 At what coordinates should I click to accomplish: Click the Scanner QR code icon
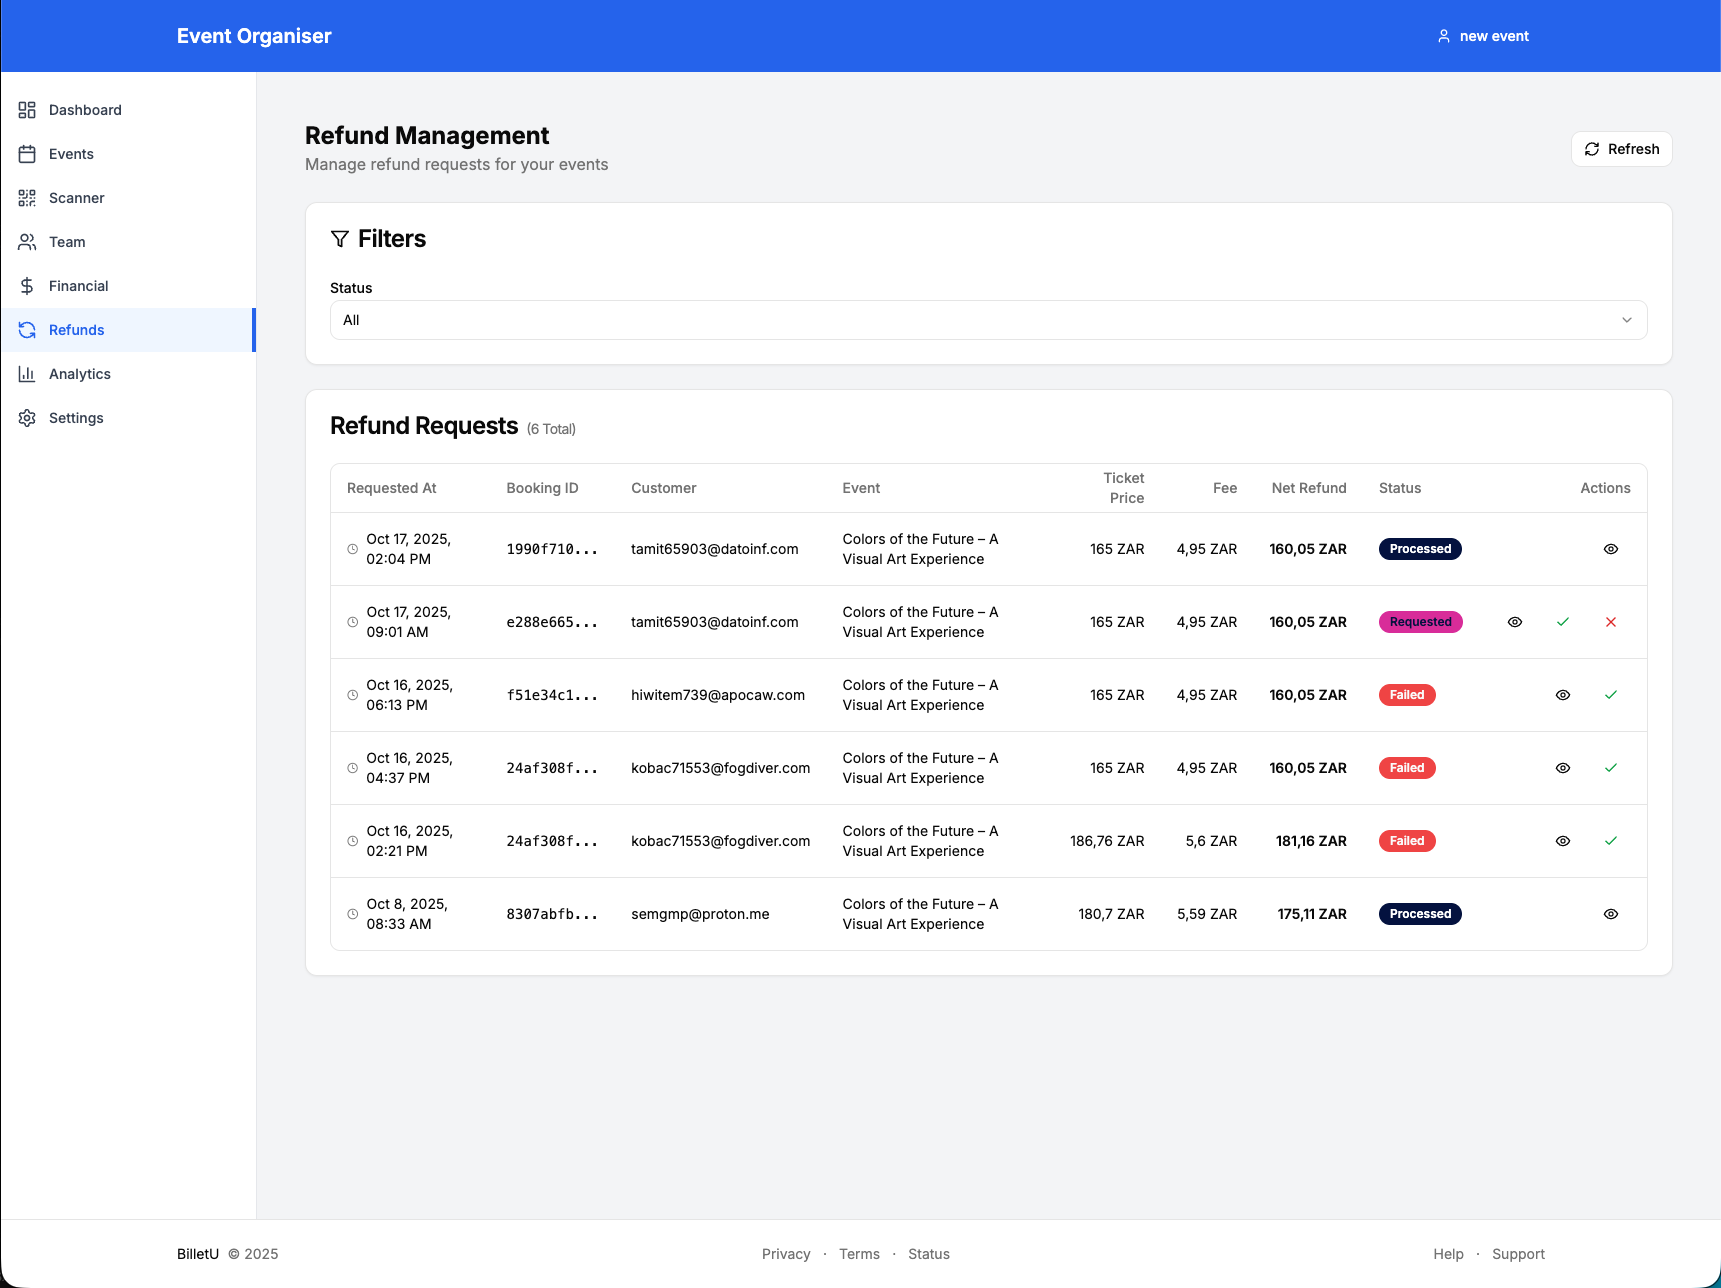point(27,198)
